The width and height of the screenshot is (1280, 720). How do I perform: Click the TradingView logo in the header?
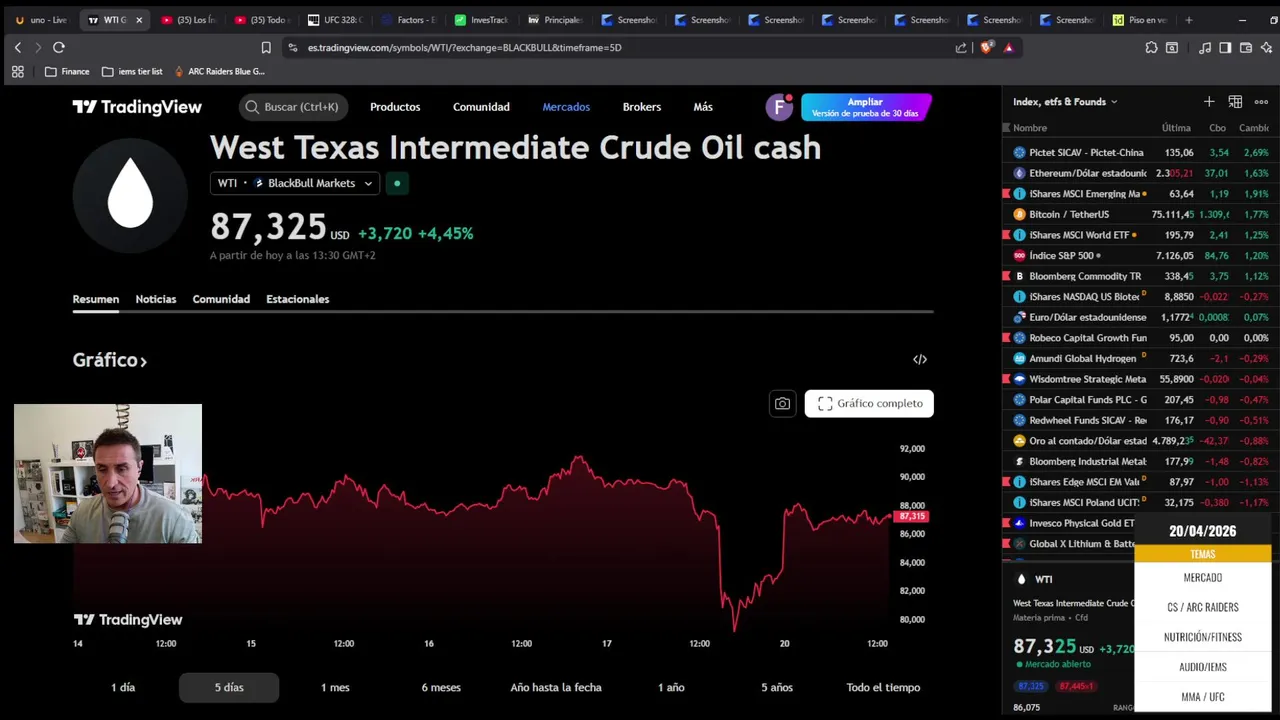click(x=137, y=107)
